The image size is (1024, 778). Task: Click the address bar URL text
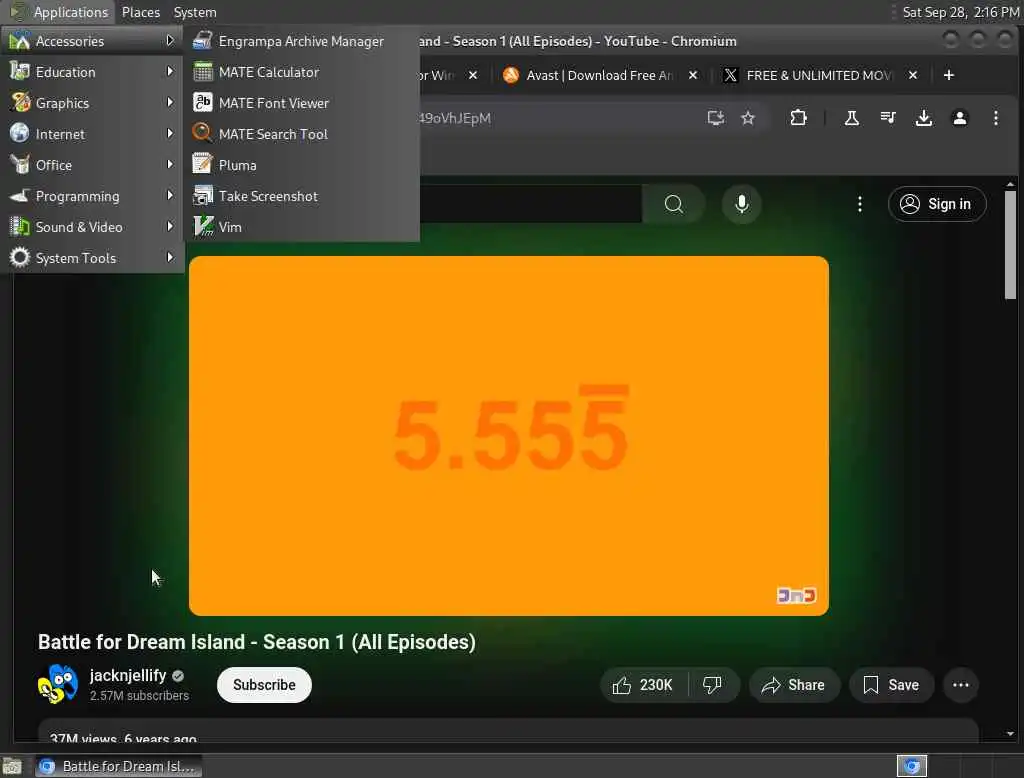pos(455,118)
